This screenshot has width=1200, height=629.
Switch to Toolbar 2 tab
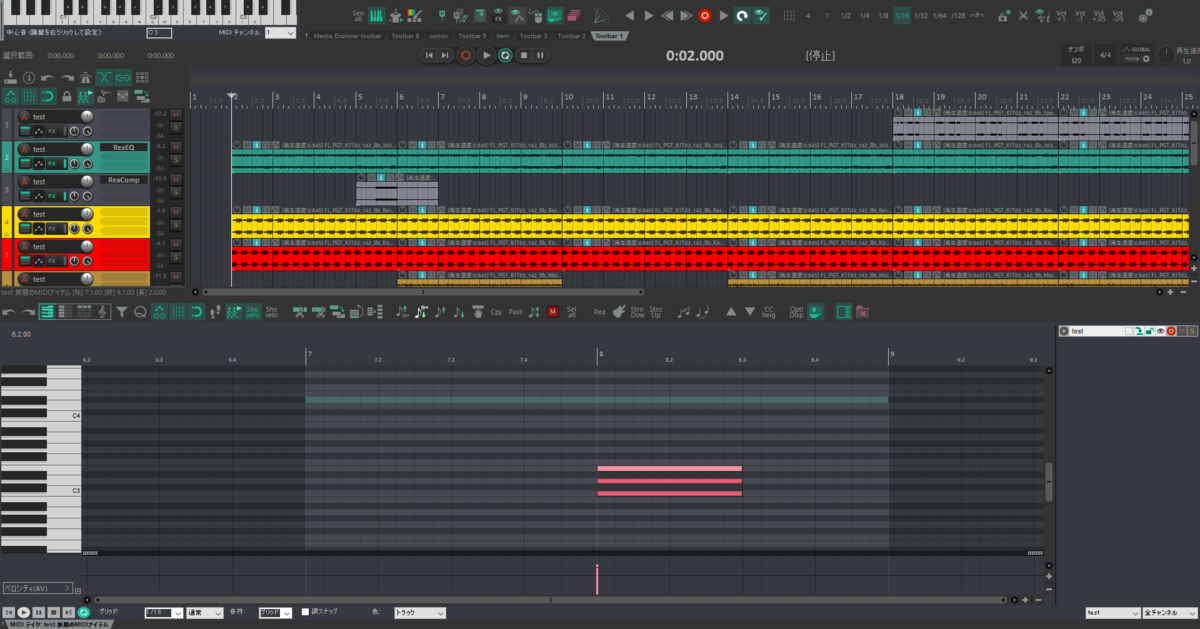pos(571,36)
